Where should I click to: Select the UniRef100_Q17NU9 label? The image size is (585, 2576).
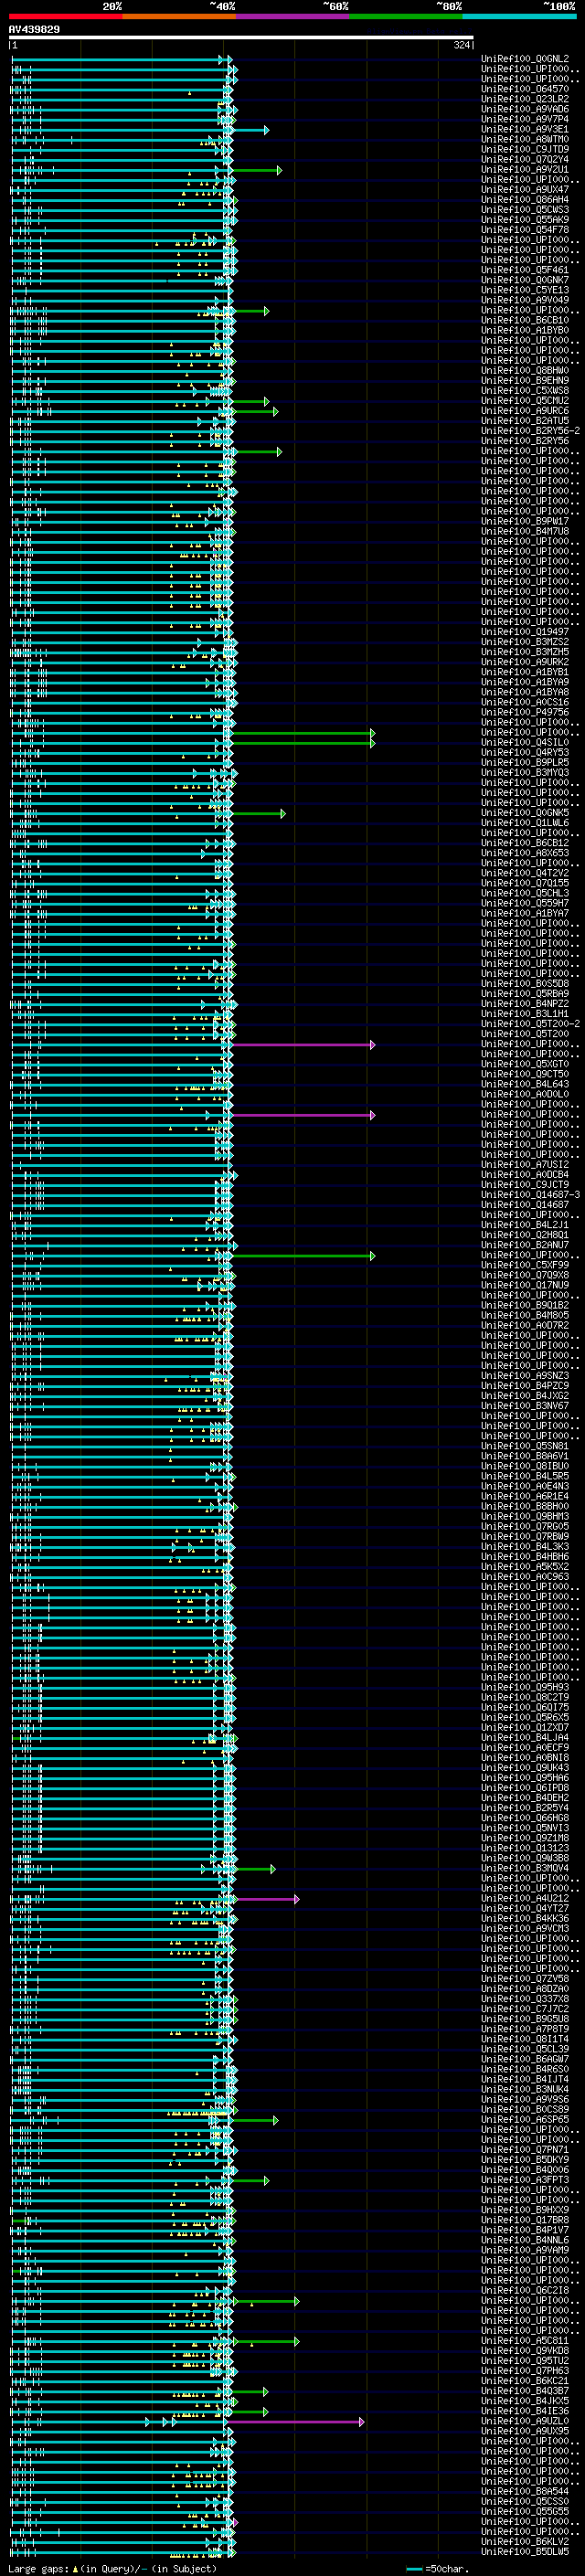524,1285
